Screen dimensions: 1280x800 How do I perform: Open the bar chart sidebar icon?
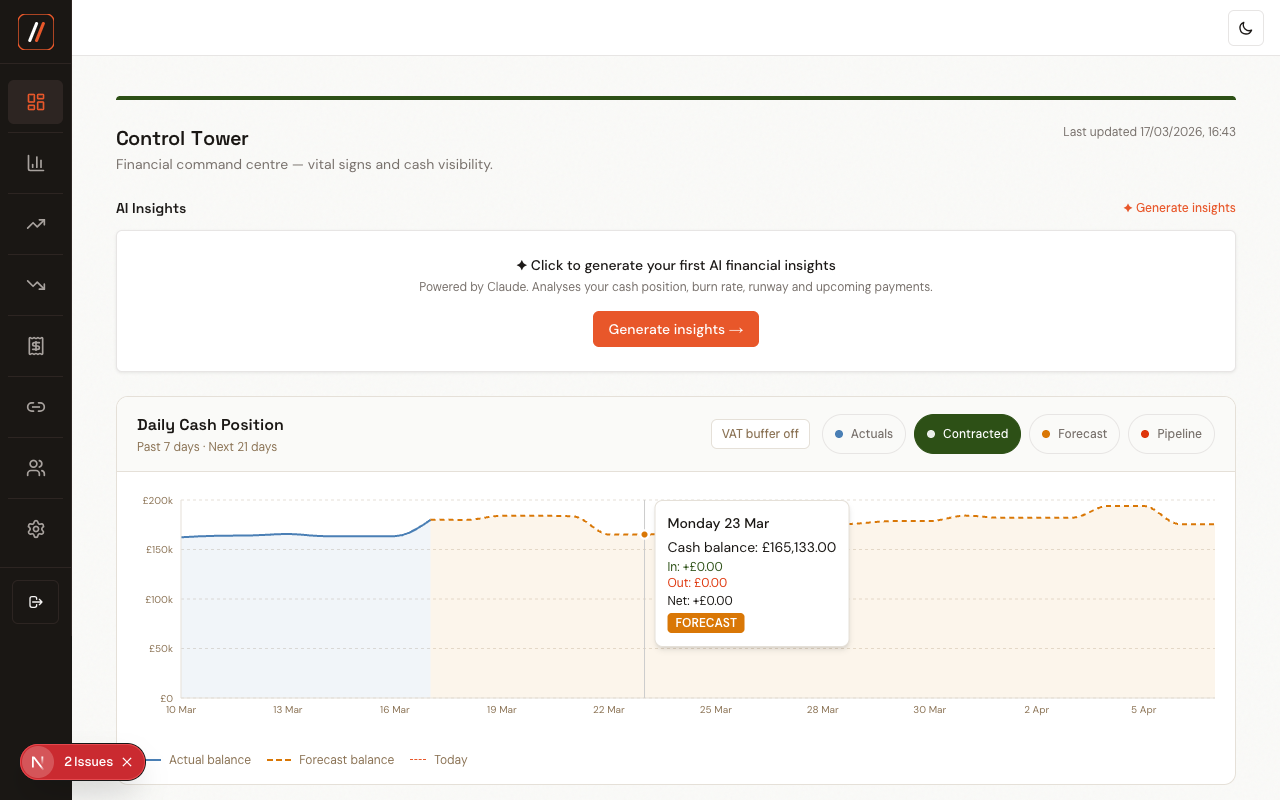pyautogui.click(x=36, y=163)
